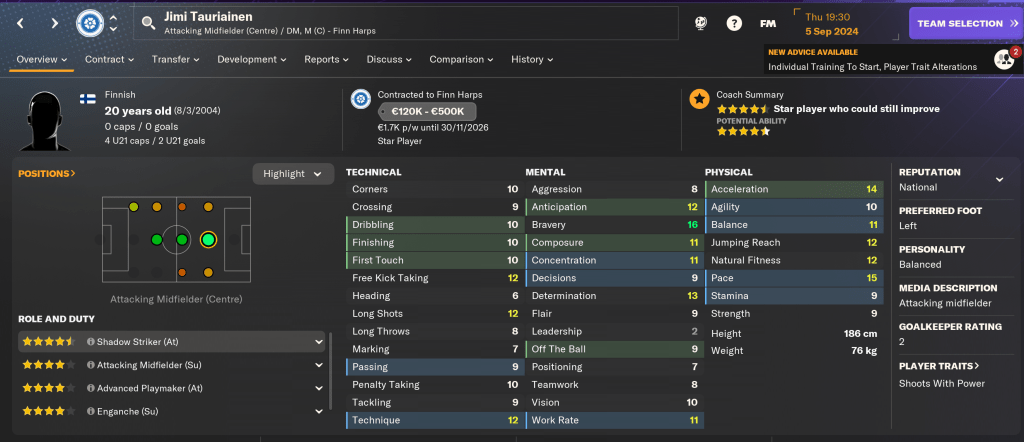Select the defensive midfielder position dot on pitch
1024x442 pixels.
156,240
